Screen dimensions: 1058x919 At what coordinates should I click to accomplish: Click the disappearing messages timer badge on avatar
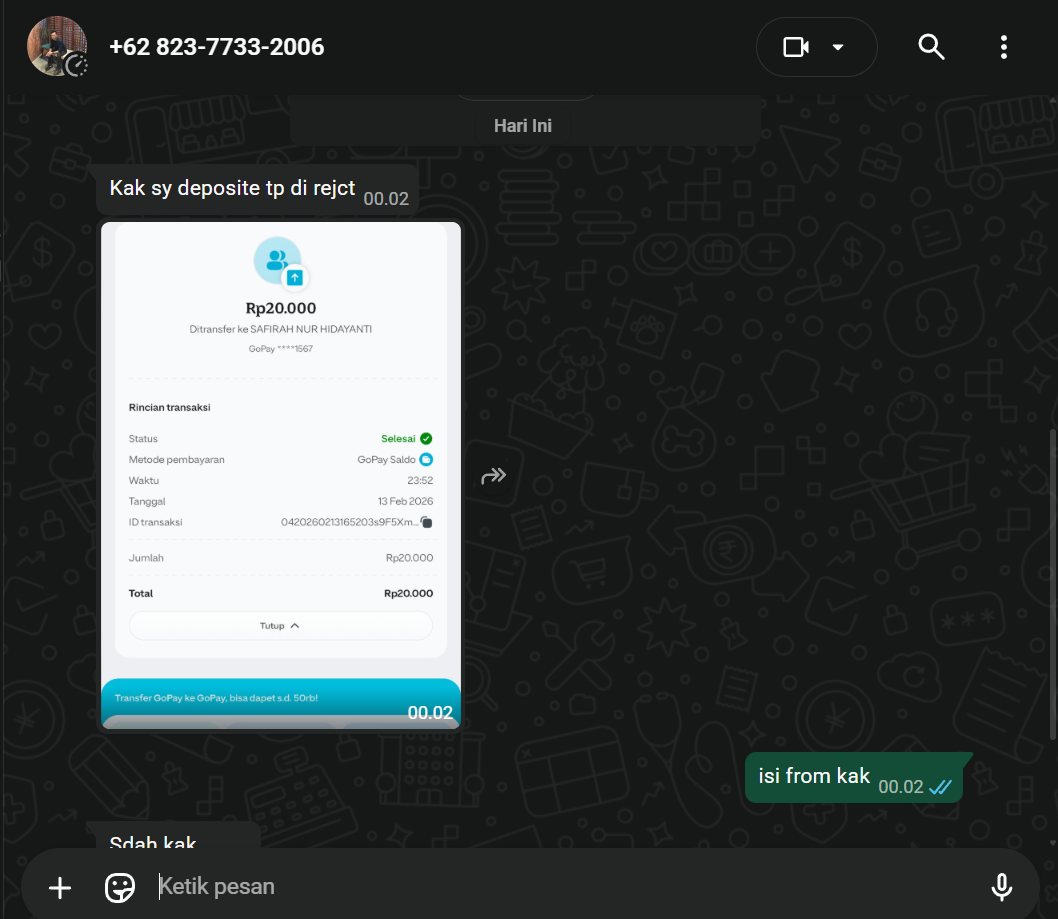click(x=77, y=65)
